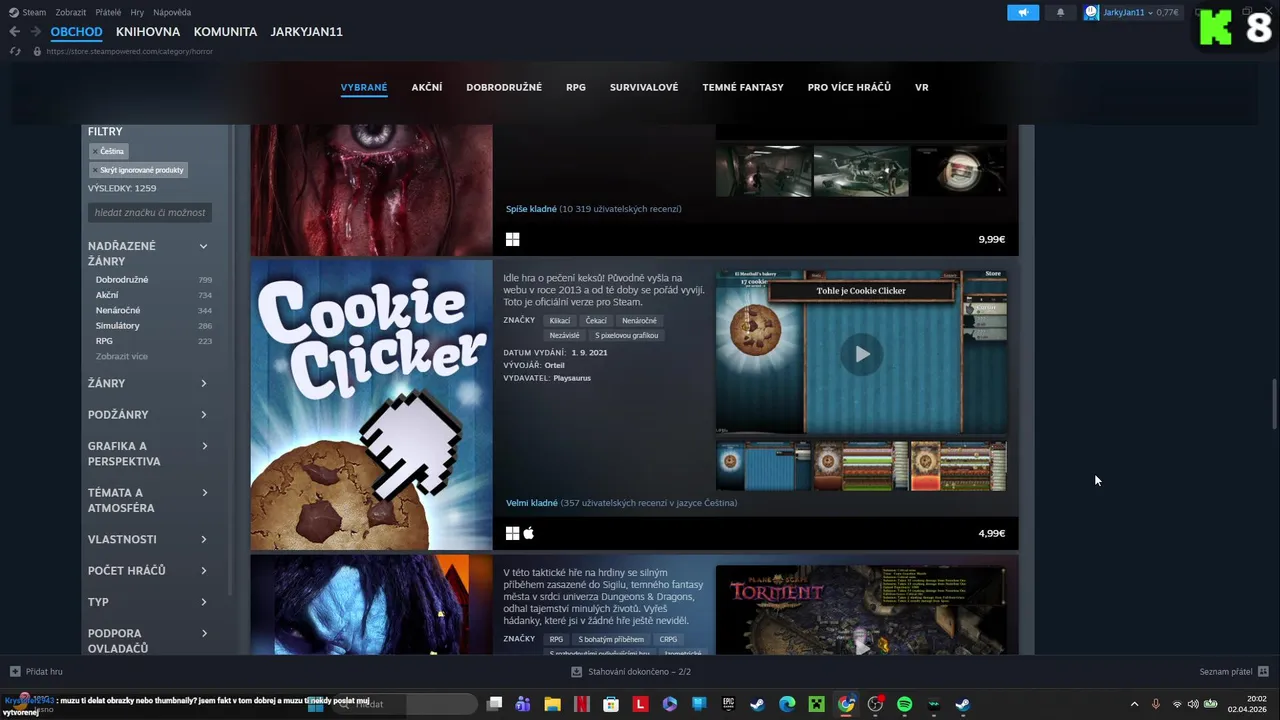The width and height of the screenshot is (1280, 720).
Task: Click the plus icon next to Přidat hru
Action: [x=14, y=672]
